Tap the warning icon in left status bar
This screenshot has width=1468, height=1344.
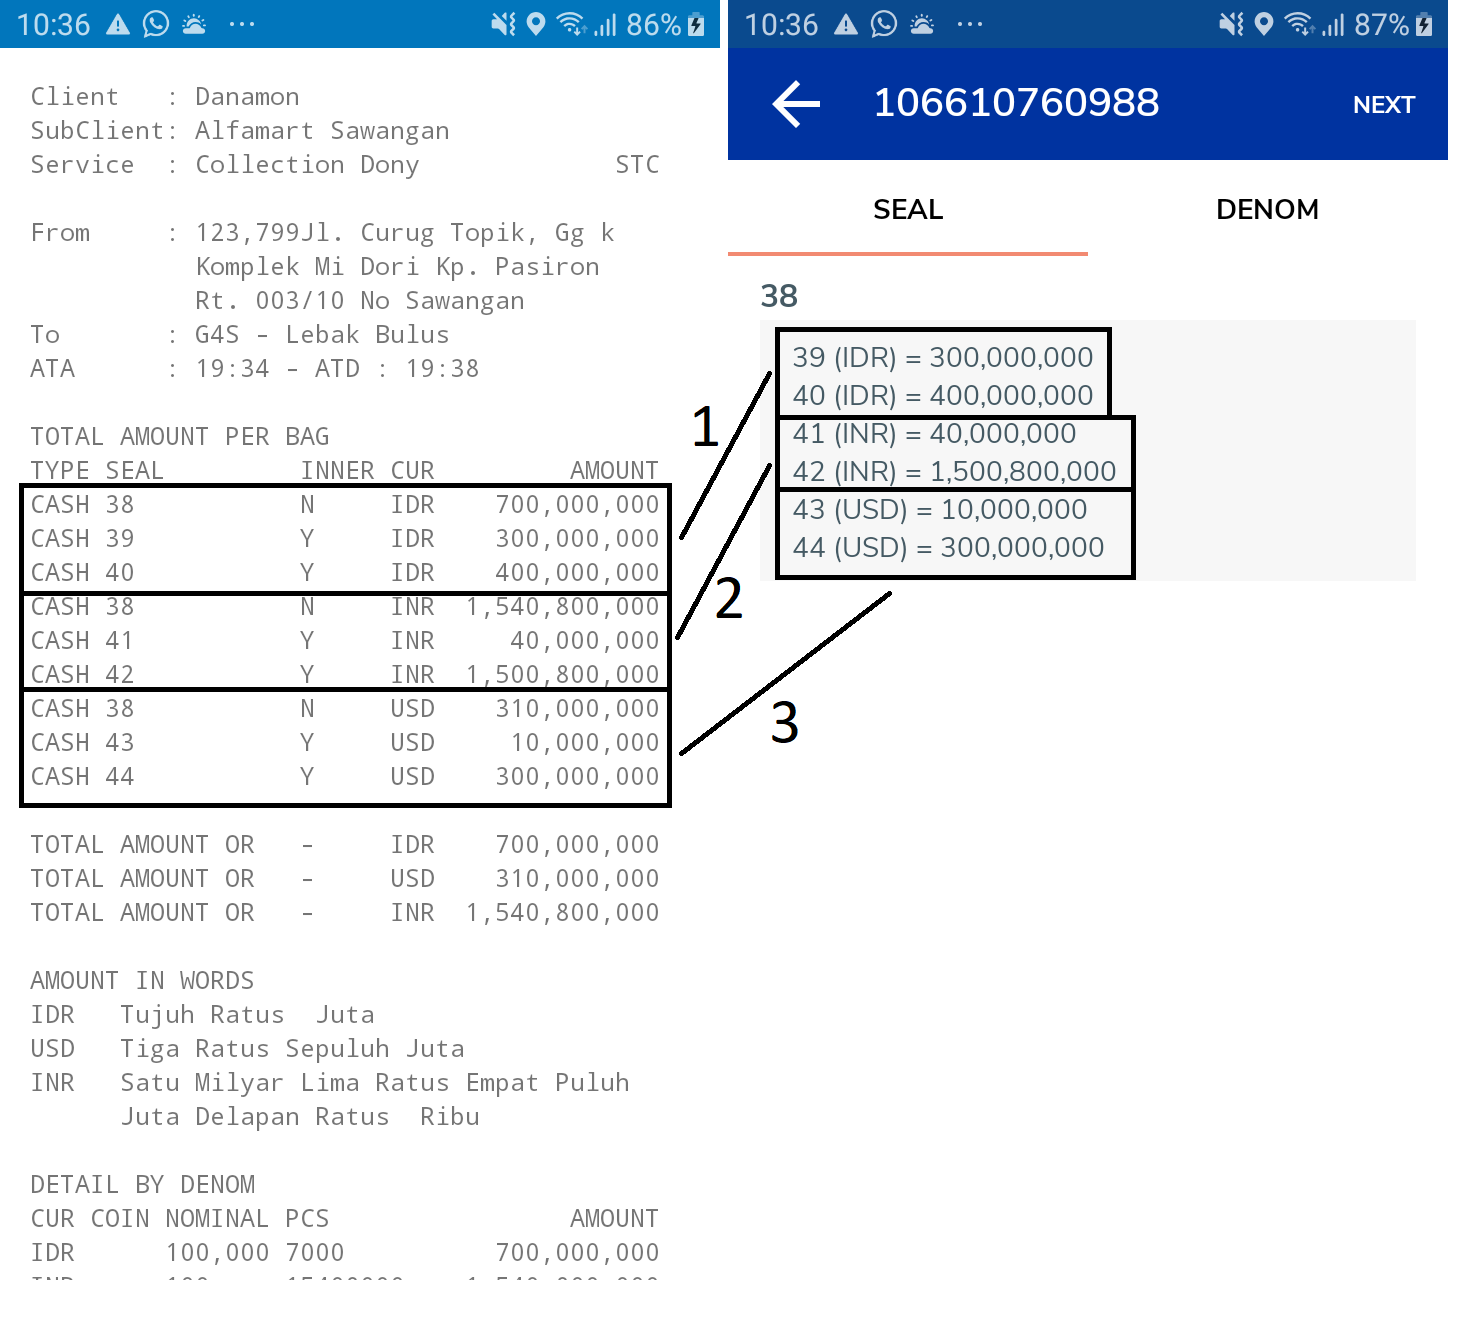[118, 24]
